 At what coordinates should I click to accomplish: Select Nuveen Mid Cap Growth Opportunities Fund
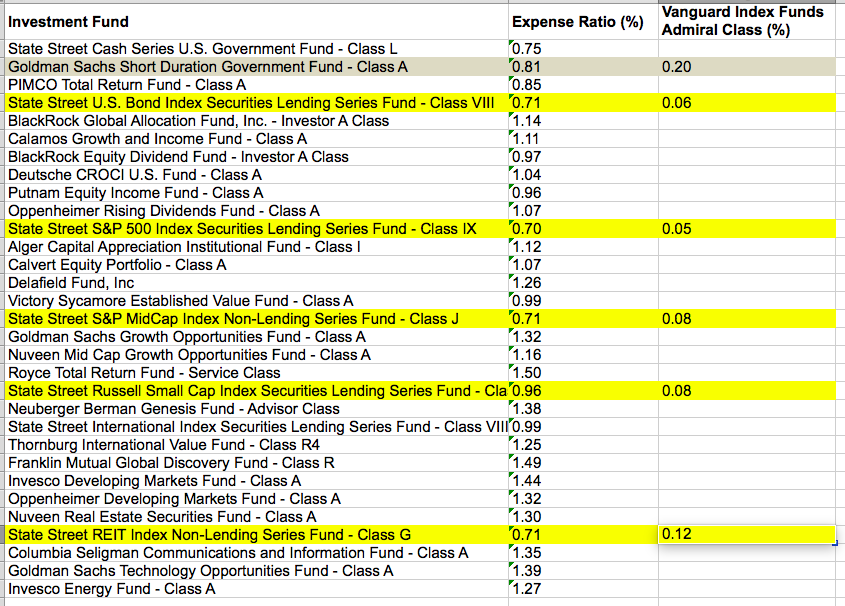(x=257, y=355)
